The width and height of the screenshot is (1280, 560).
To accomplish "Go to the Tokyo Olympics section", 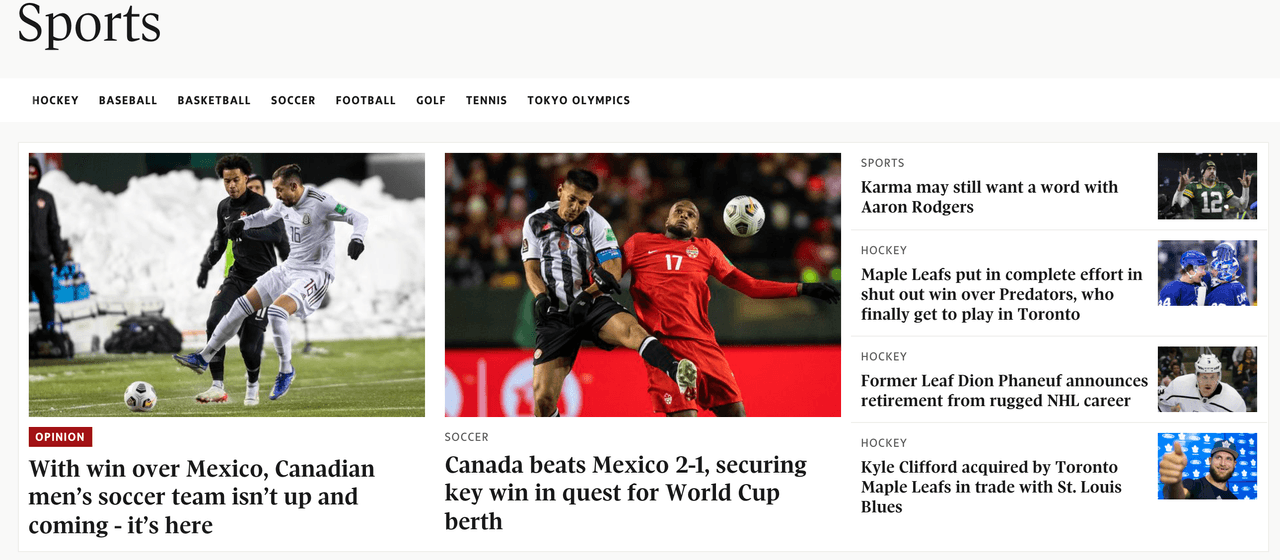I will coord(579,100).
